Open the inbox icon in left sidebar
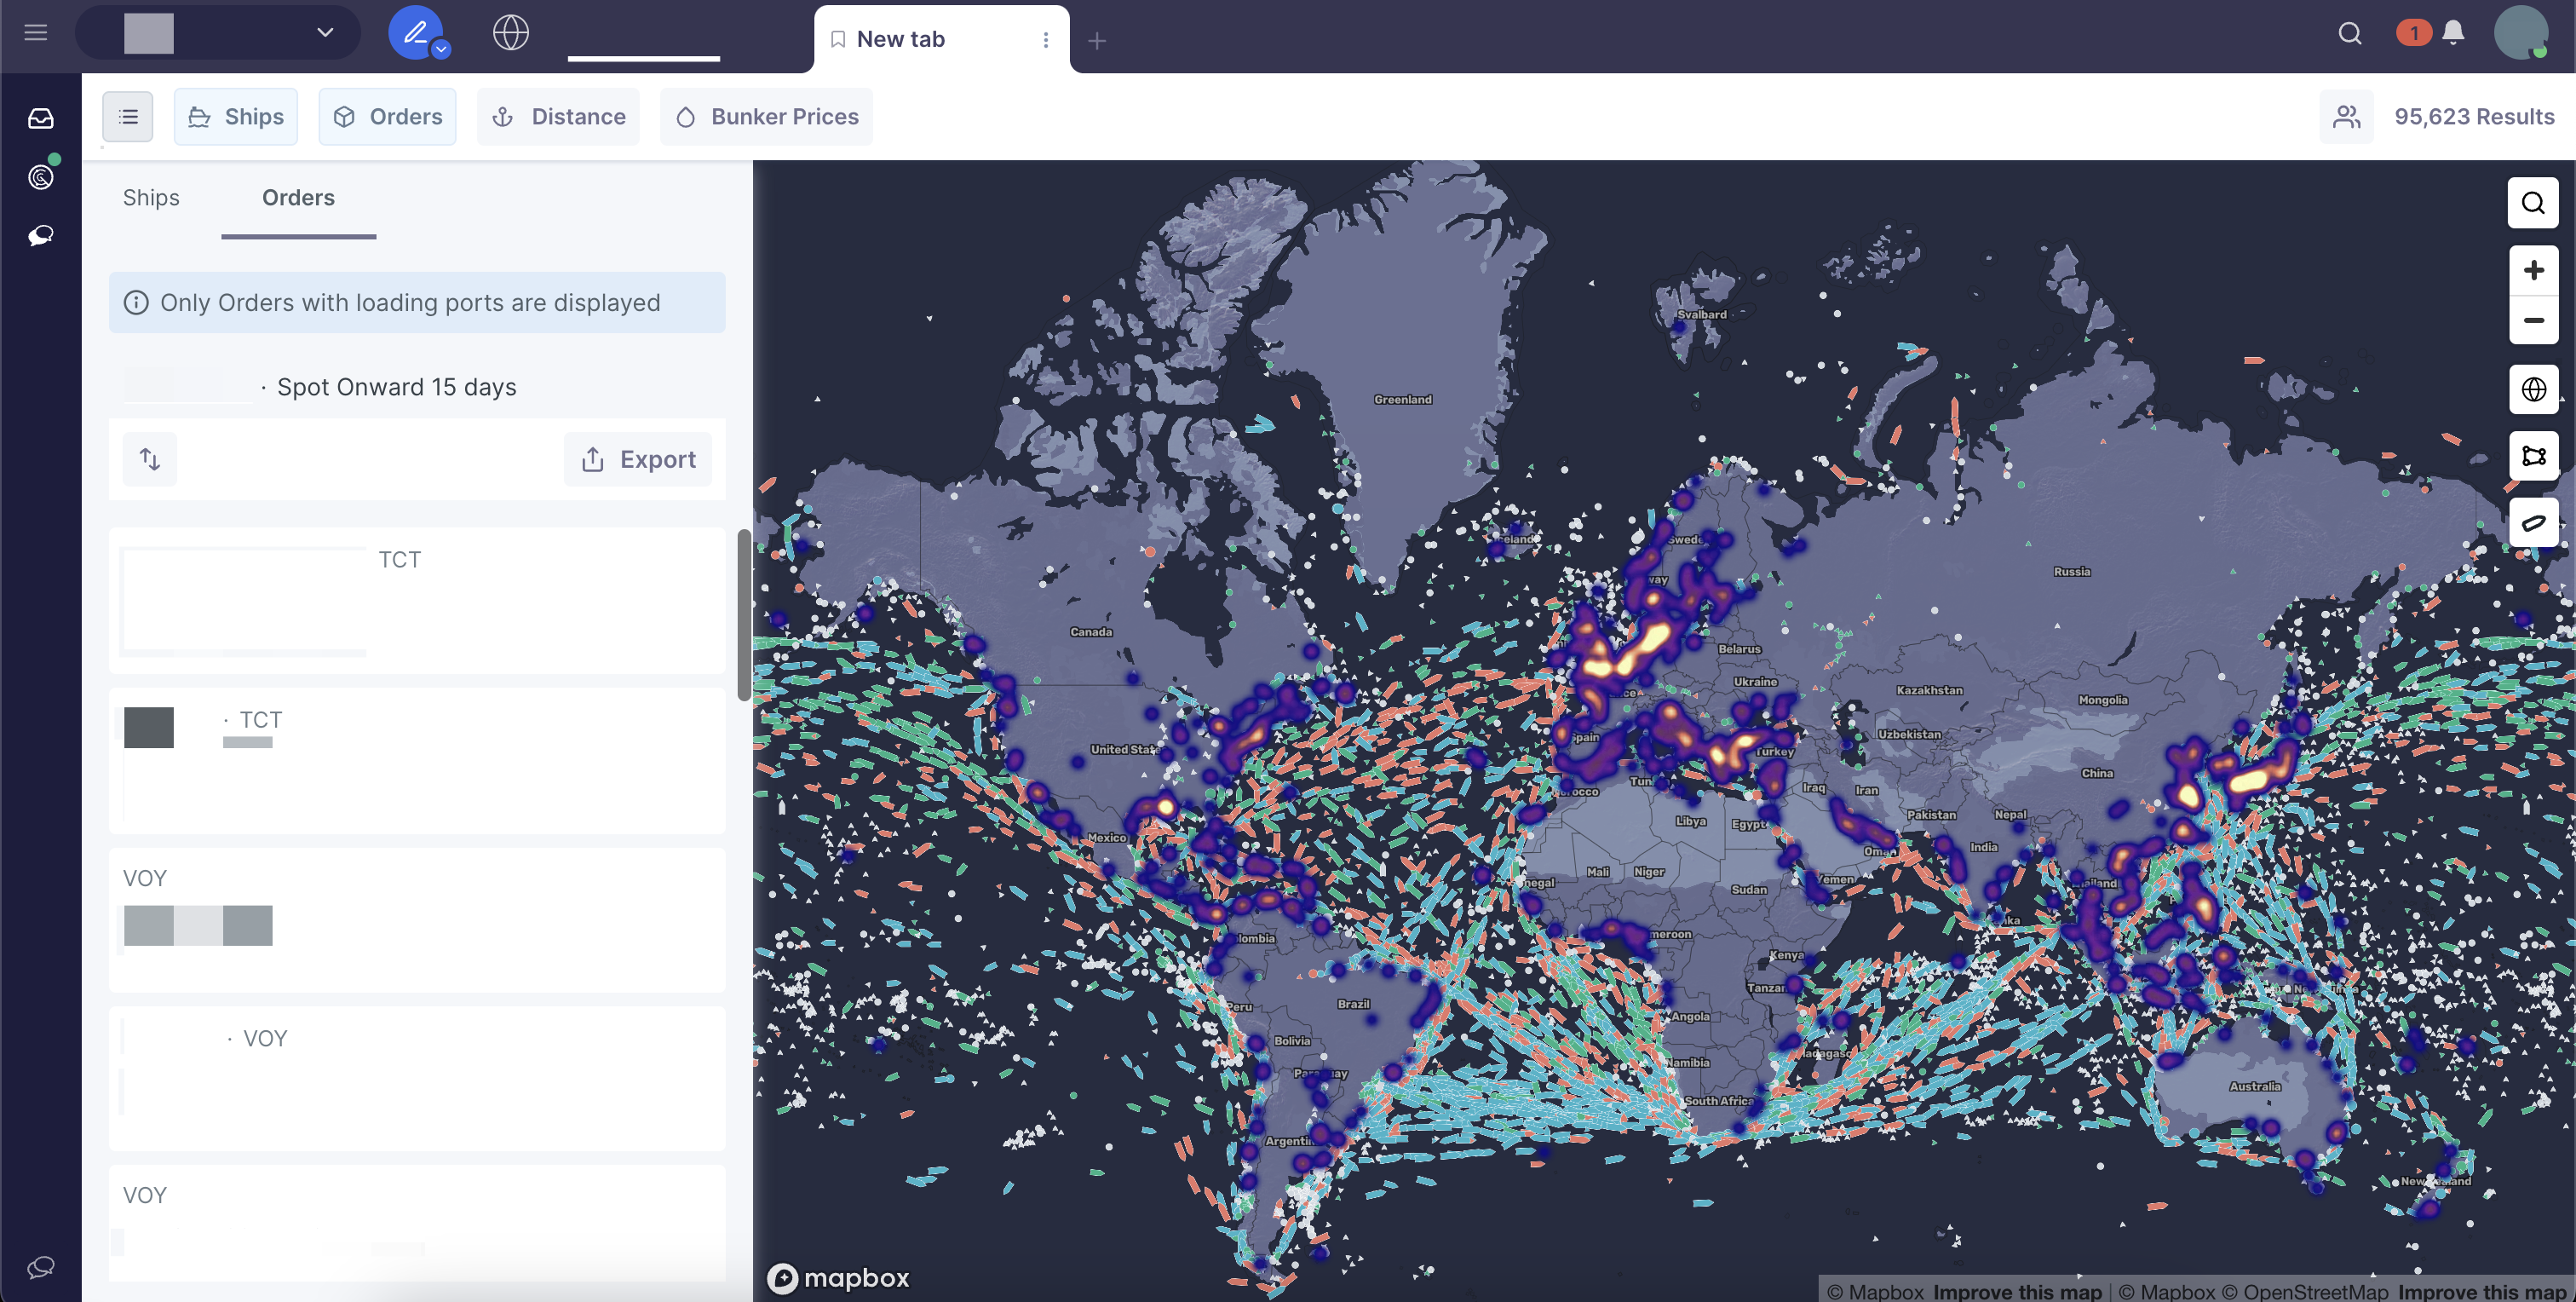The height and width of the screenshot is (1302, 2576). (x=40, y=118)
